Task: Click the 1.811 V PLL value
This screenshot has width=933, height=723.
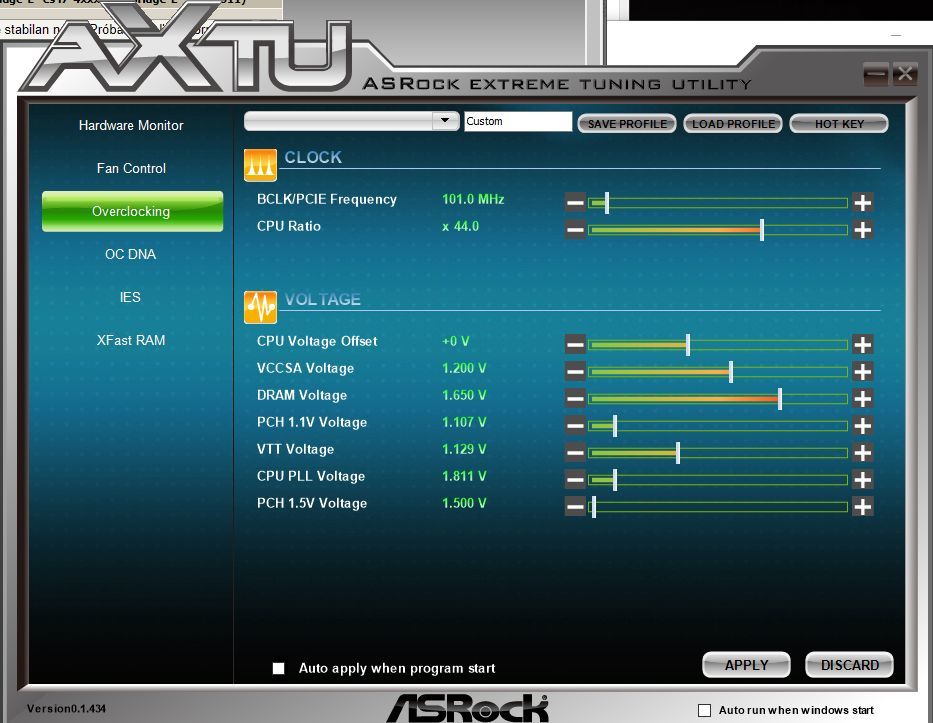Action: coord(464,476)
